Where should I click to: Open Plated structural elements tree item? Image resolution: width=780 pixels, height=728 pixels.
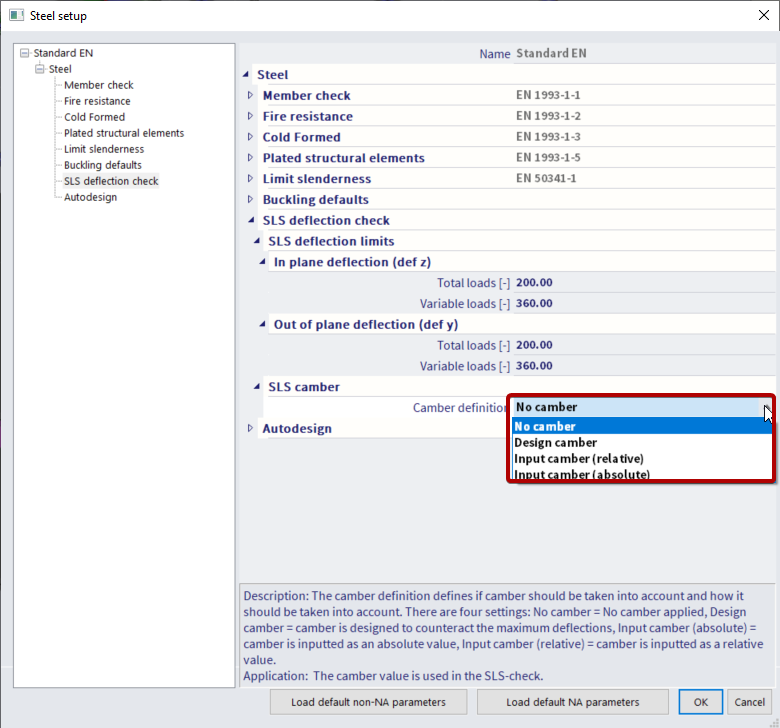pyautogui.click(x=123, y=133)
